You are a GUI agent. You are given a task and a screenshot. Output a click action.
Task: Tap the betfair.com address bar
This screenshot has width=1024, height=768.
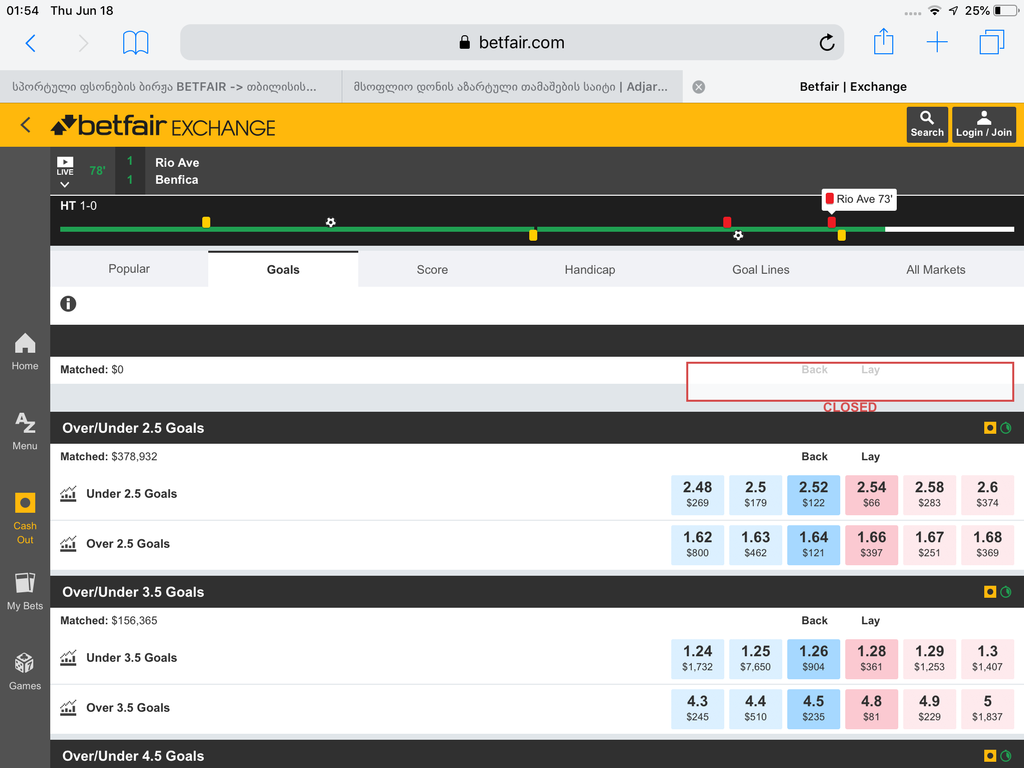click(x=512, y=42)
